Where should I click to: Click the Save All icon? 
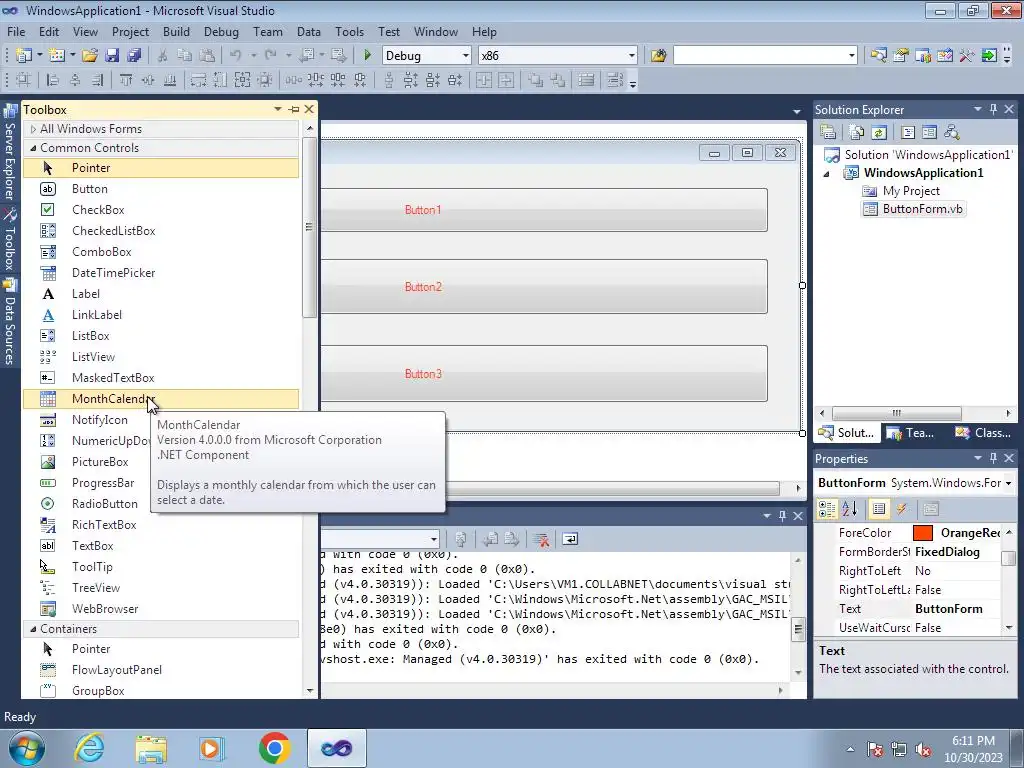[134, 56]
